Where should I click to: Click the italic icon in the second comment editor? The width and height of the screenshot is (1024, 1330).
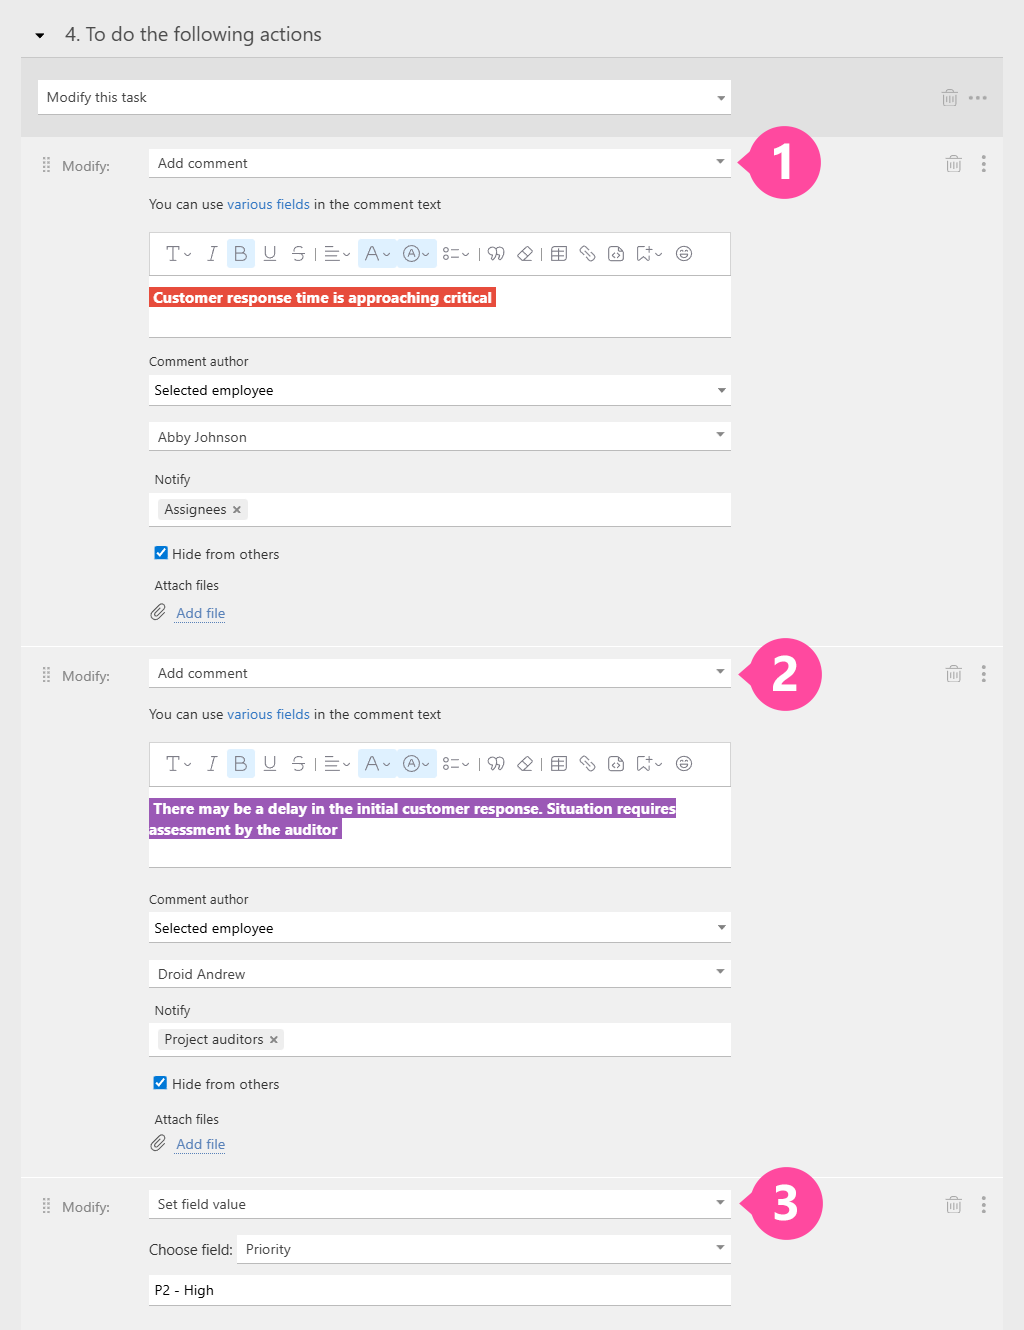[212, 764]
